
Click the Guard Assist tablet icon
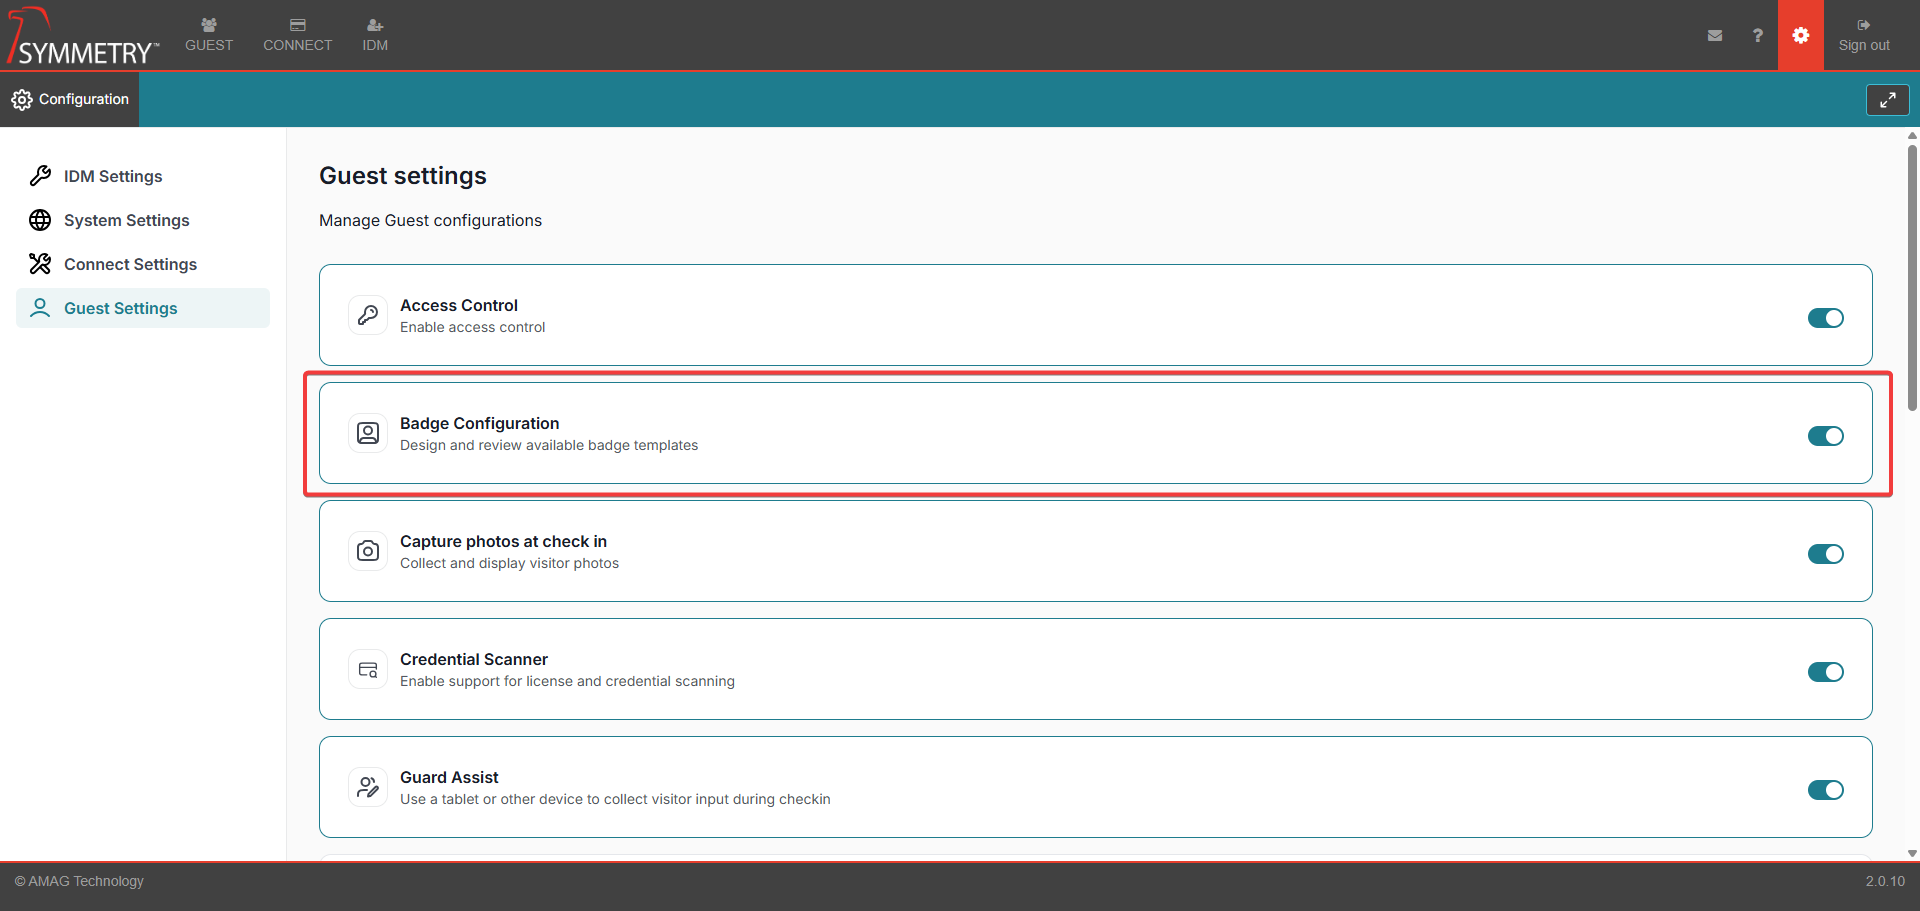[x=368, y=786]
